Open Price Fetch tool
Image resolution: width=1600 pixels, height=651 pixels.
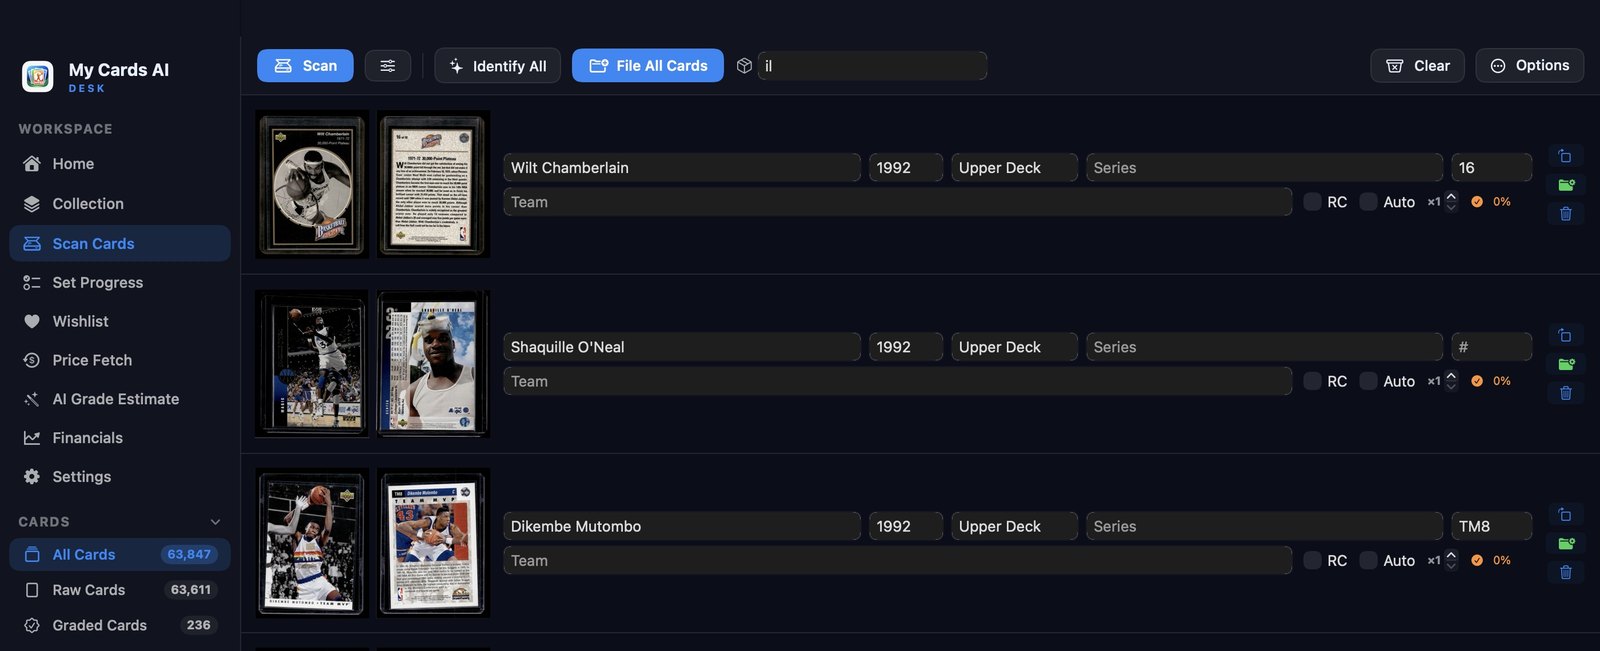point(120,360)
